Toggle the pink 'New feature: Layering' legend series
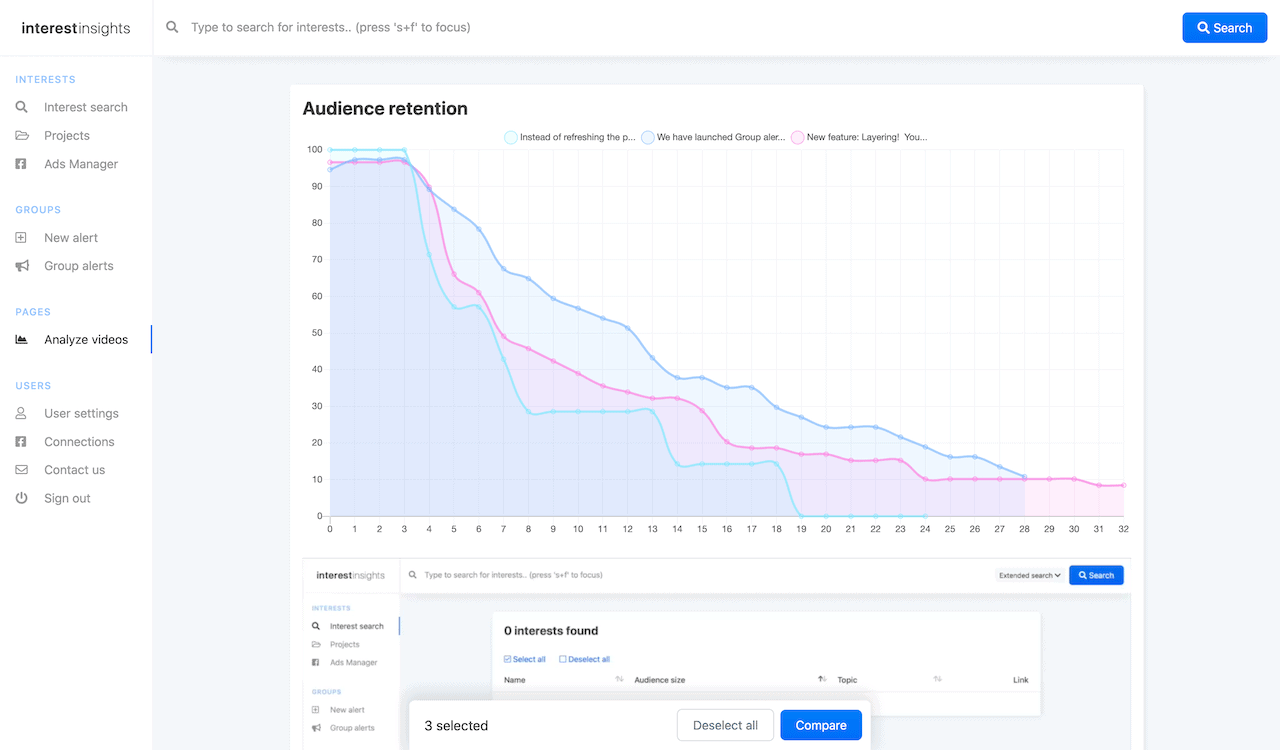Viewport: 1280px width, 750px height. pos(797,137)
